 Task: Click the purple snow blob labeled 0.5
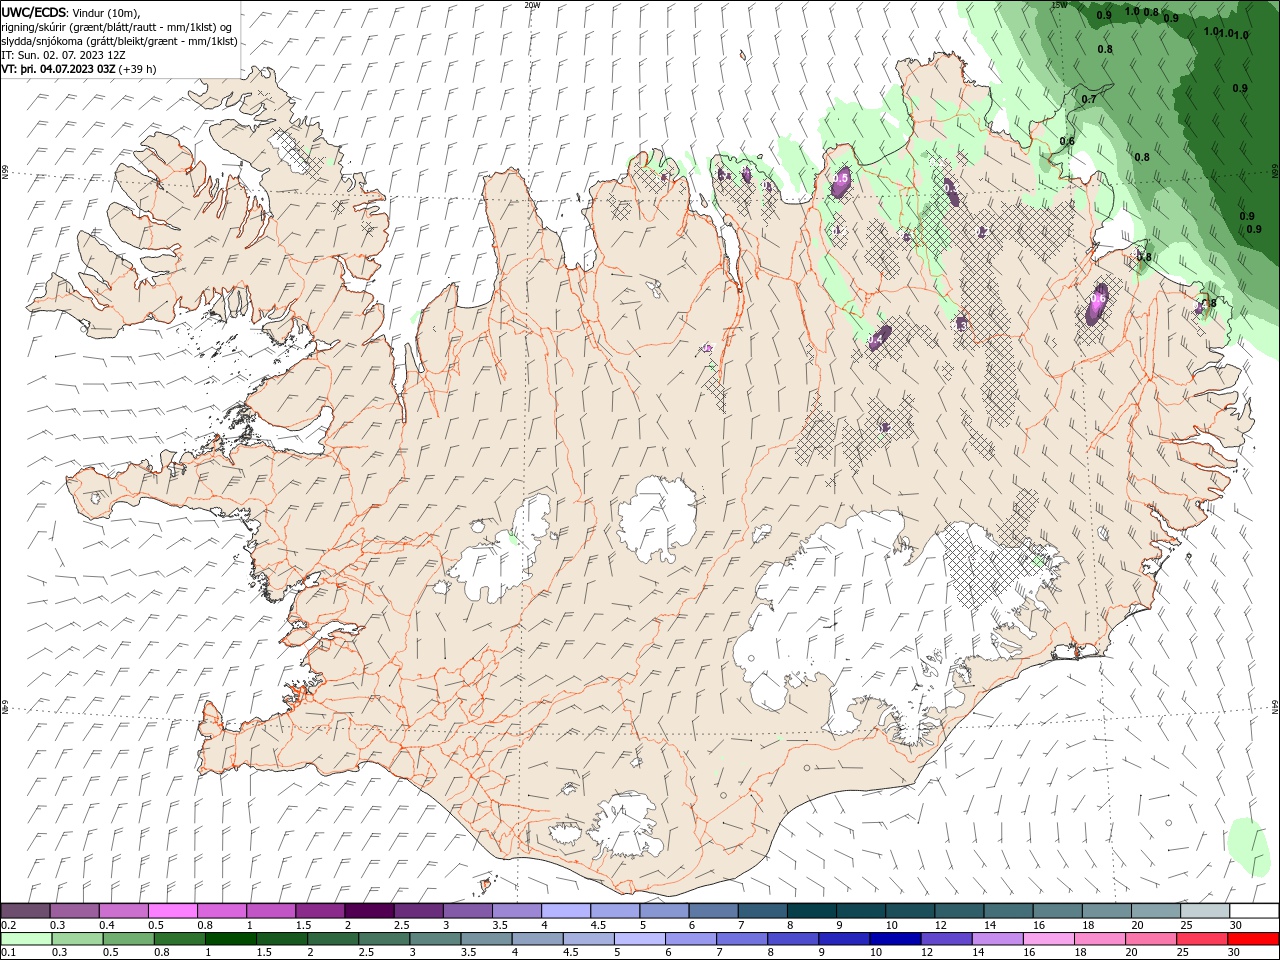[x=841, y=181]
